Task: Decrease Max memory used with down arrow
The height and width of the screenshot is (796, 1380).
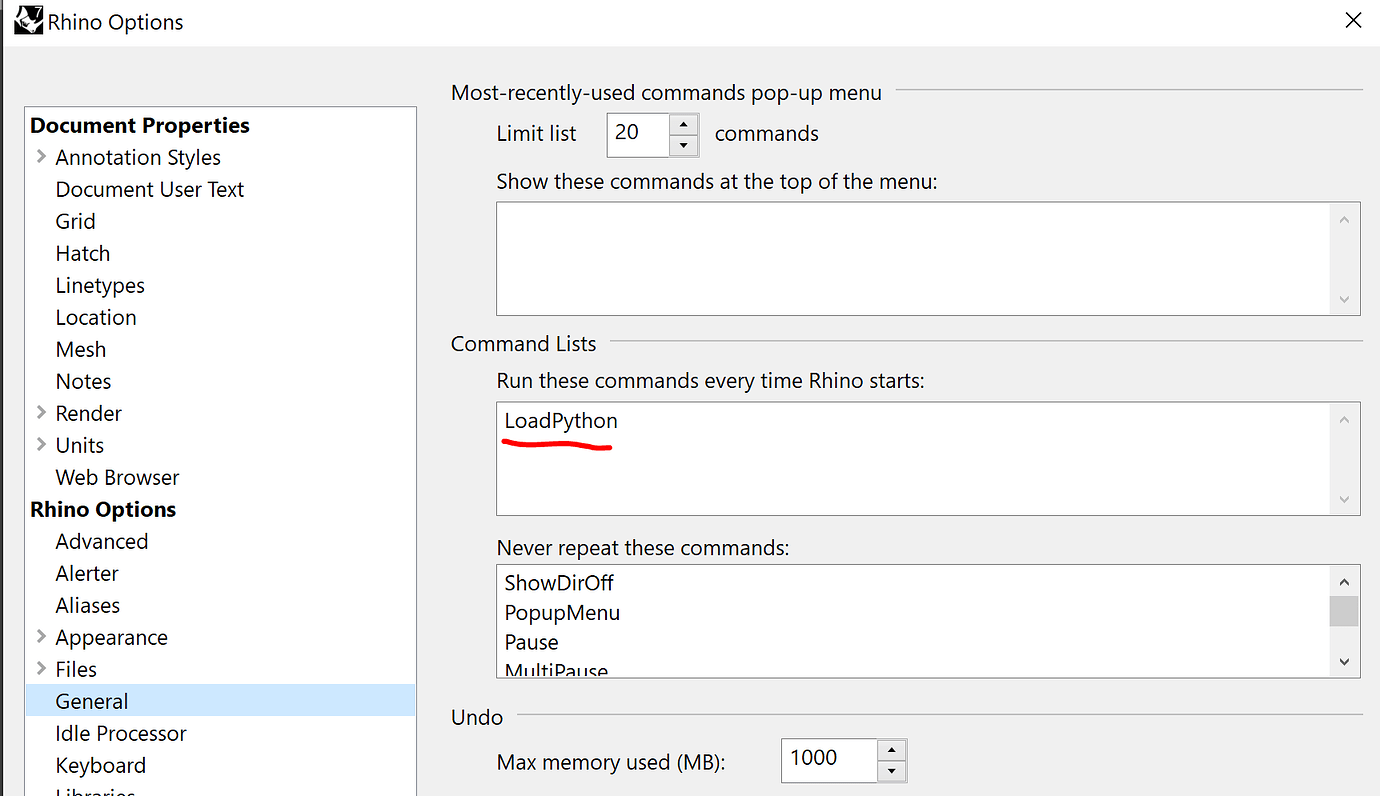Action: click(x=891, y=770)
